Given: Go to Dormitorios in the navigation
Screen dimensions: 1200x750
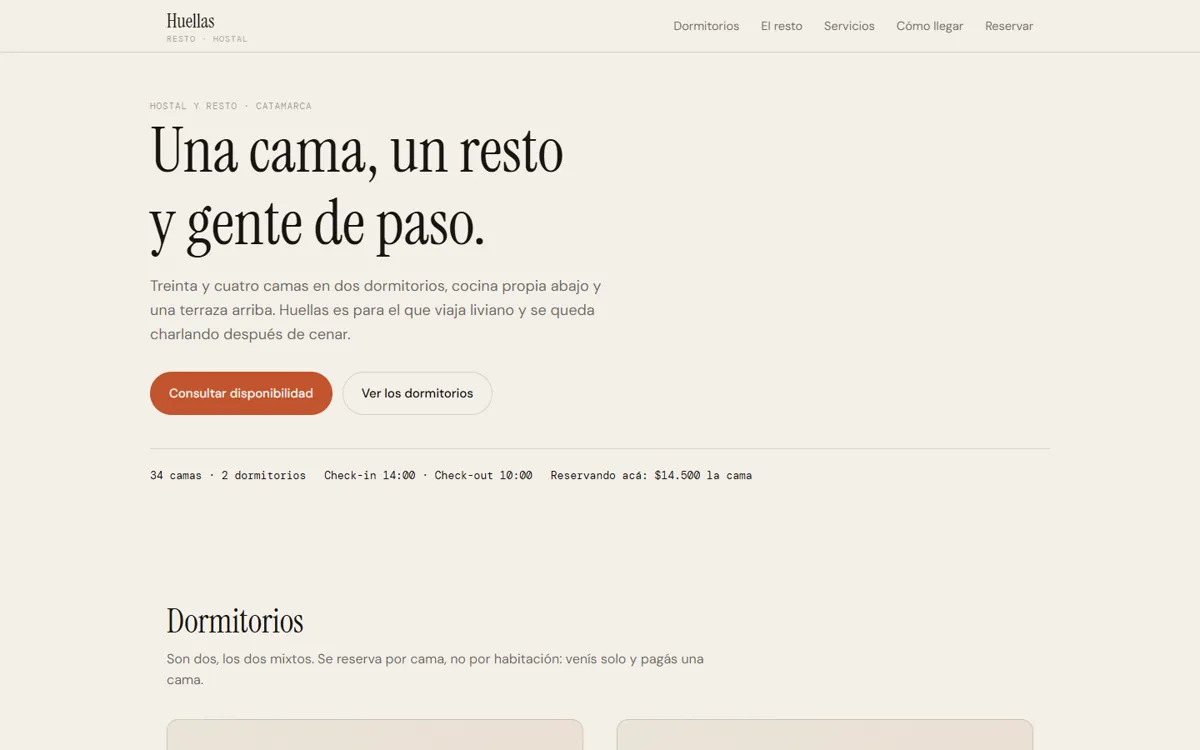Looking at the screenshot, I should (706, 26).
